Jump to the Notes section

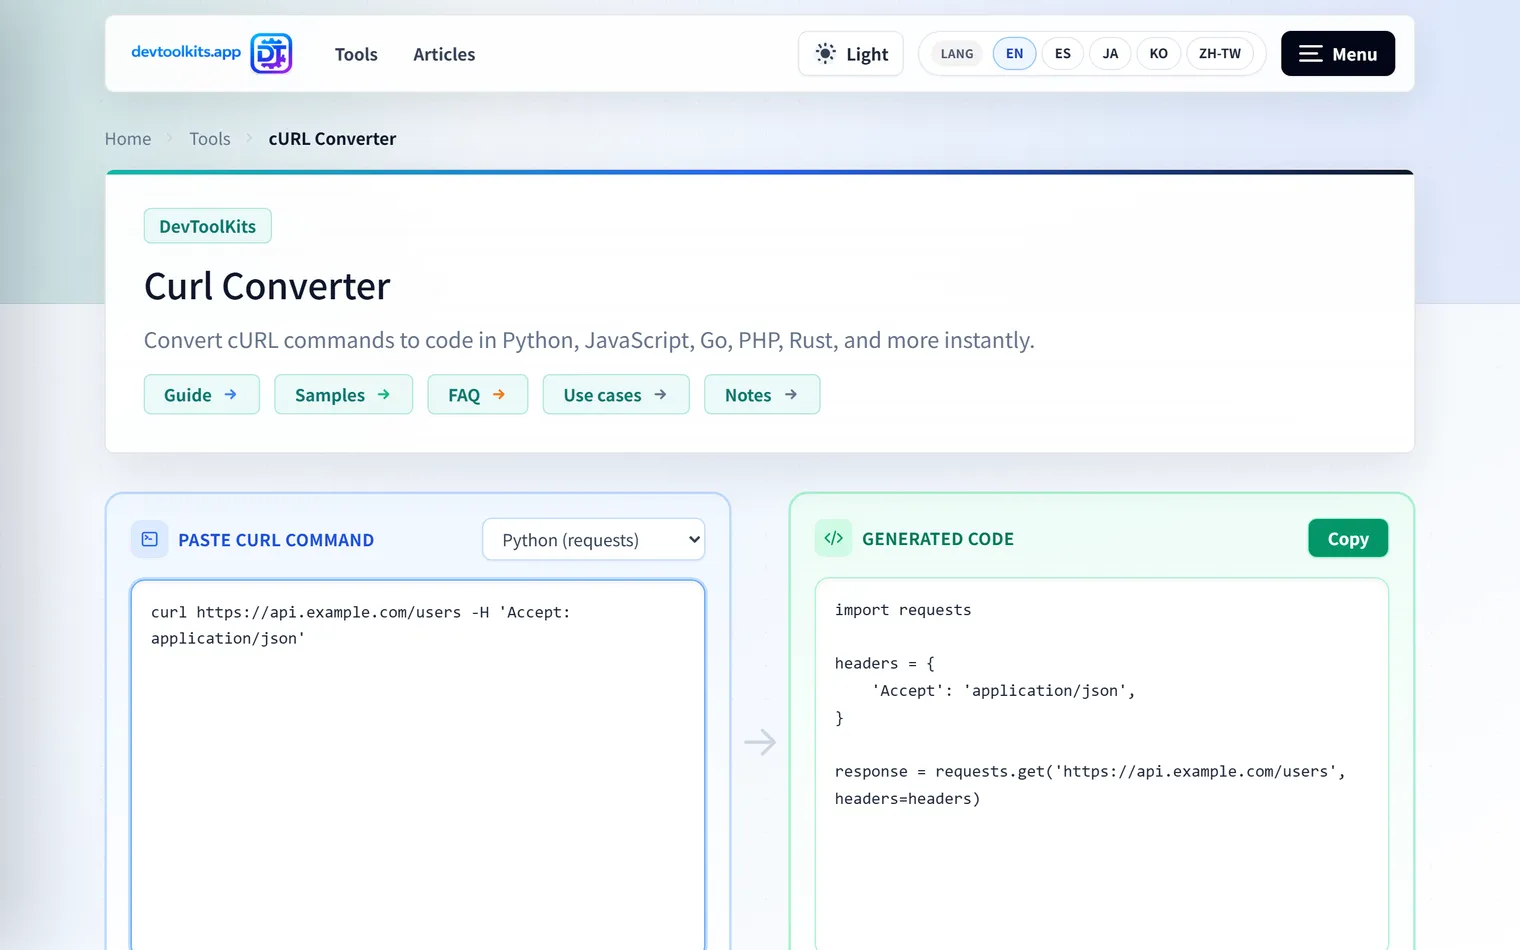pyautogui.click(x=762, y=395)
